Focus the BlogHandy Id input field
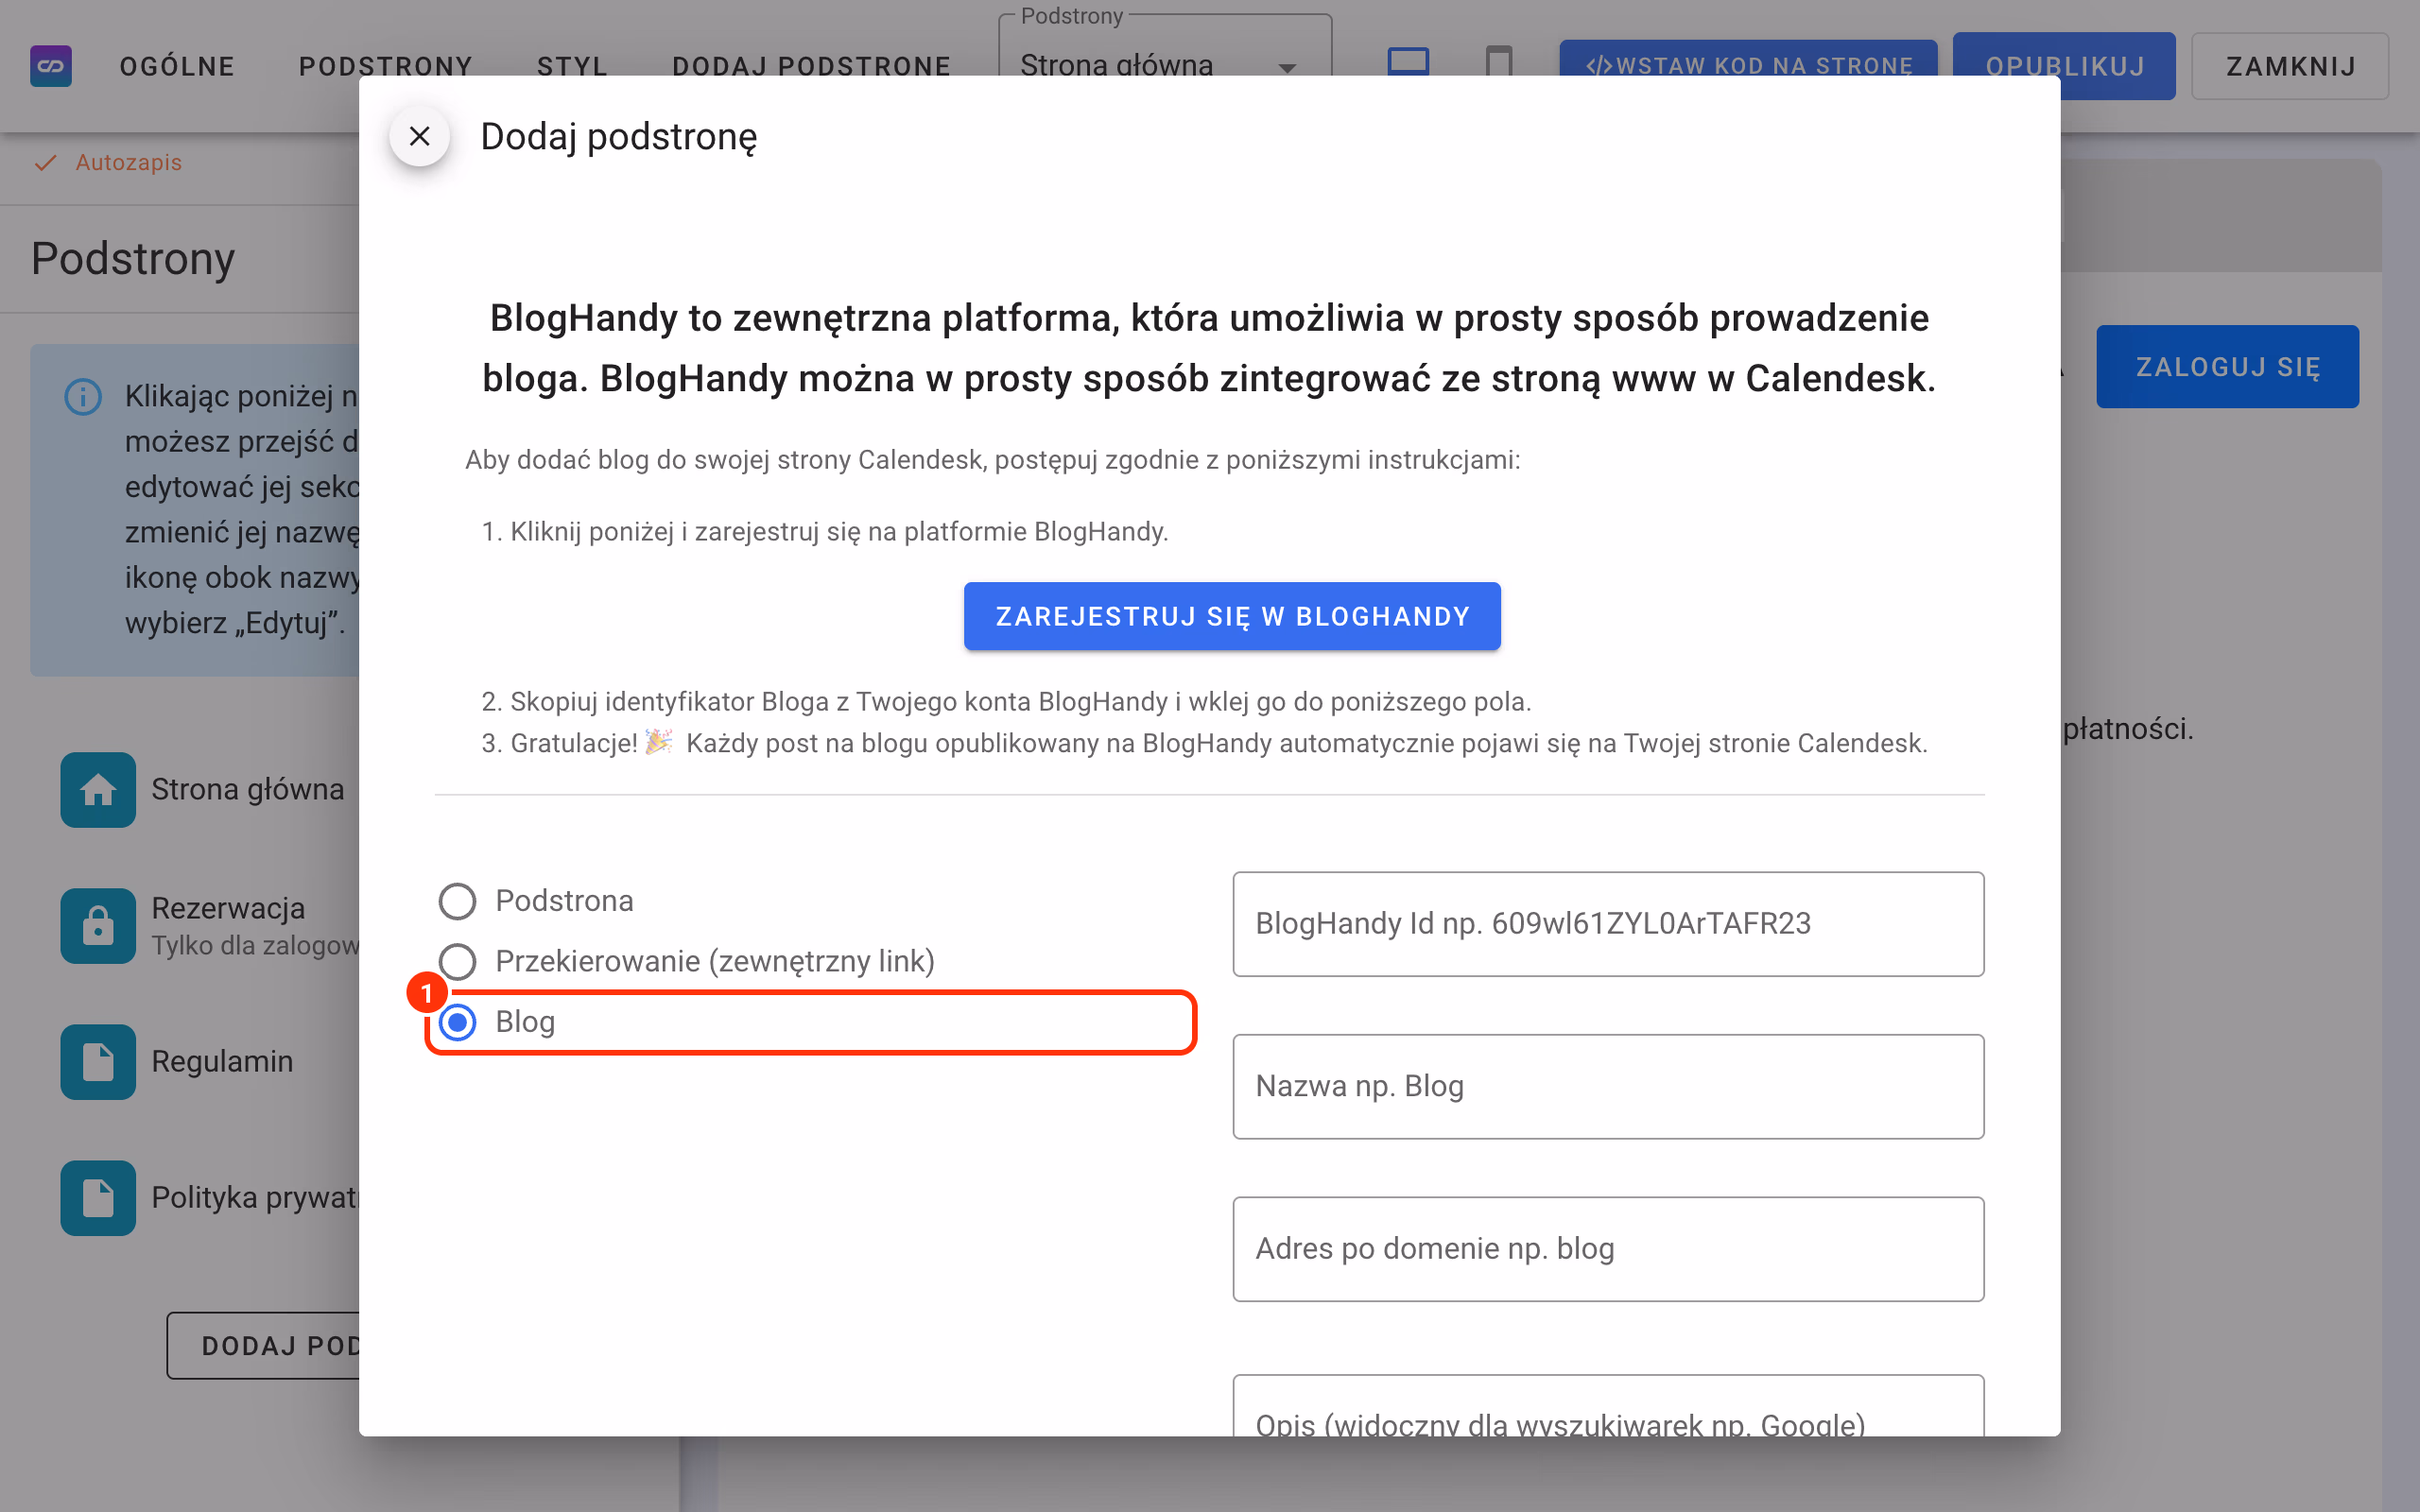The height and width of the screenshot is (1512, 2420). [x=1608, y=923]
